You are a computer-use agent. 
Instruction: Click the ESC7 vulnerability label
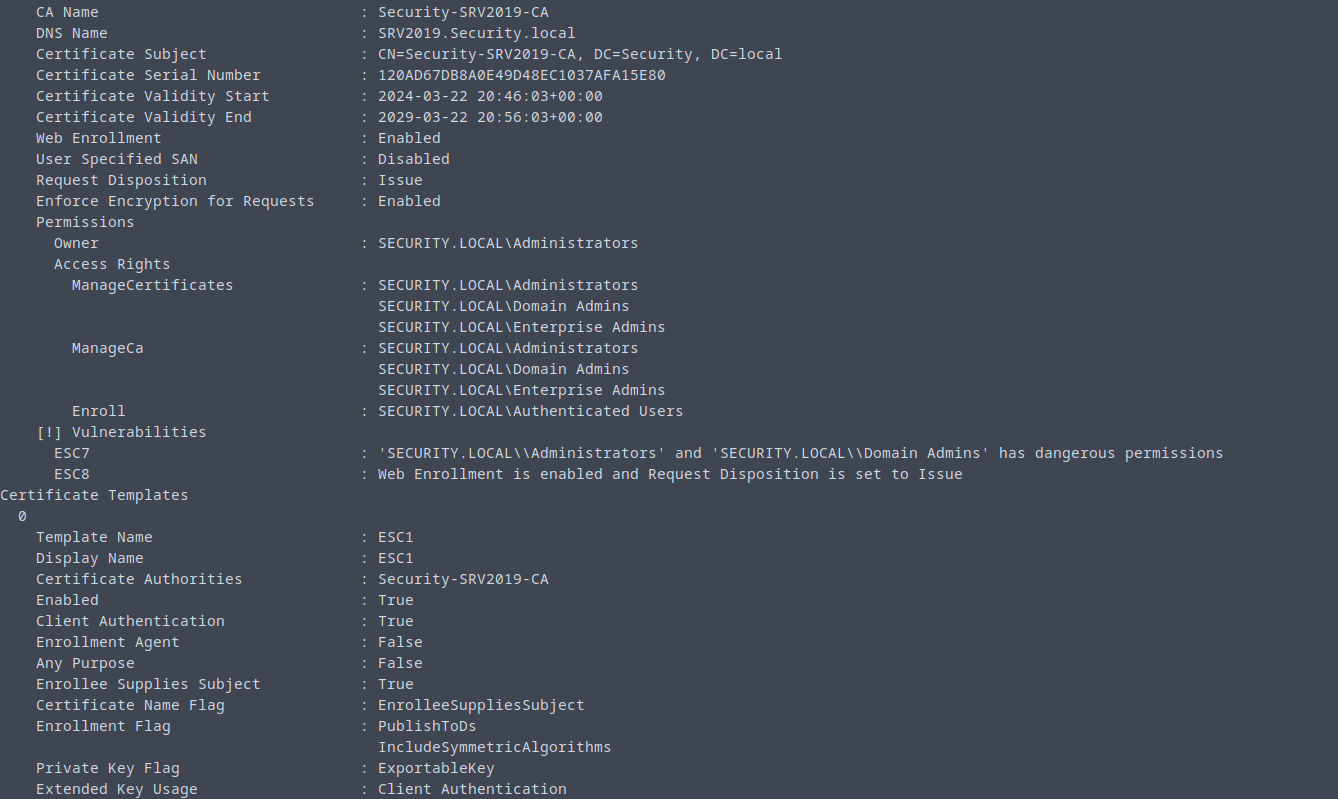click(x=71, y=454)
